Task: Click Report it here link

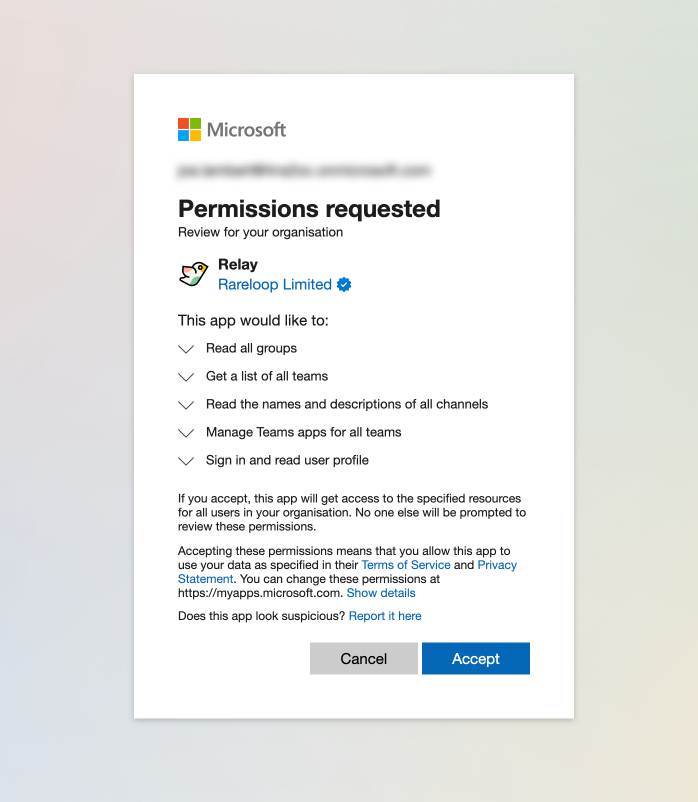Action: click(x=385, y=616)
